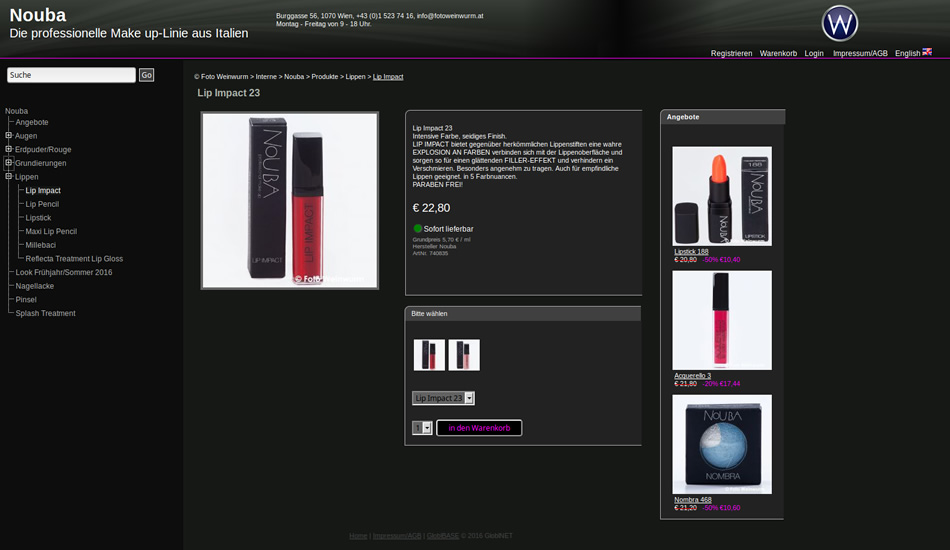Click the Sofort lieferbar status text
950x550 pixels.
448,229
